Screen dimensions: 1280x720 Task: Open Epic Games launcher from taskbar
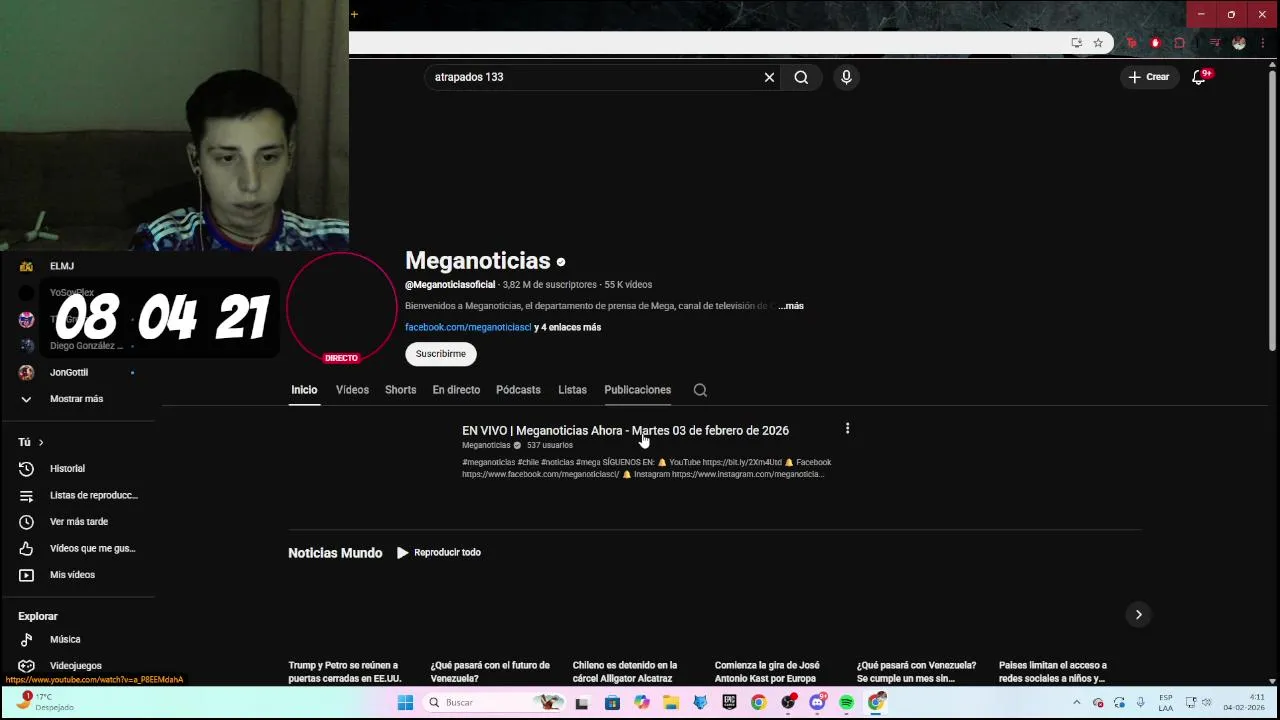point(729,702)
